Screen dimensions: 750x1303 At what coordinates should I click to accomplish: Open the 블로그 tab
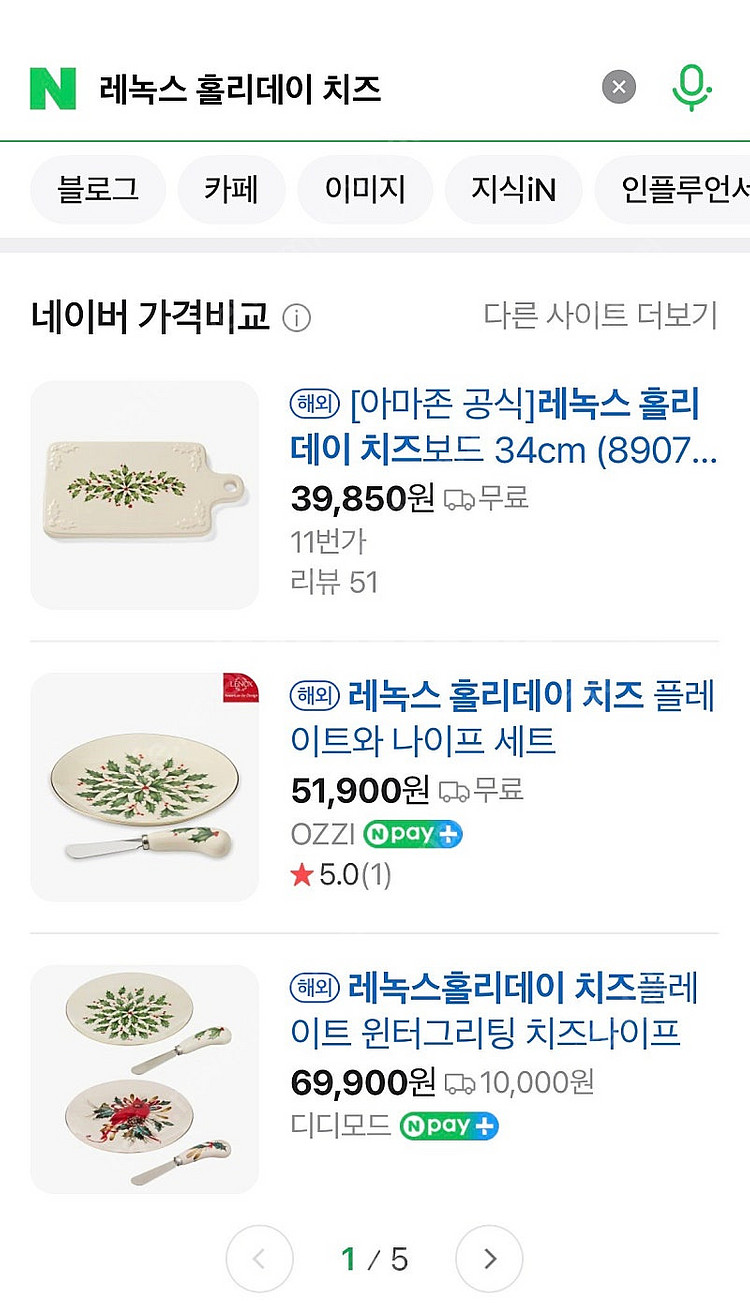tap(98, 189)
